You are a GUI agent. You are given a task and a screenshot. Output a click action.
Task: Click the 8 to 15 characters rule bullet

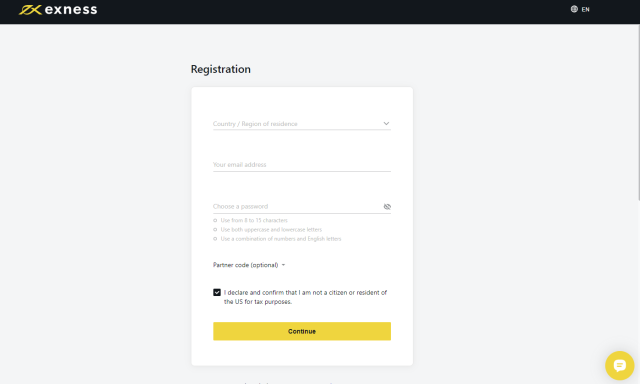click(215, 220)
